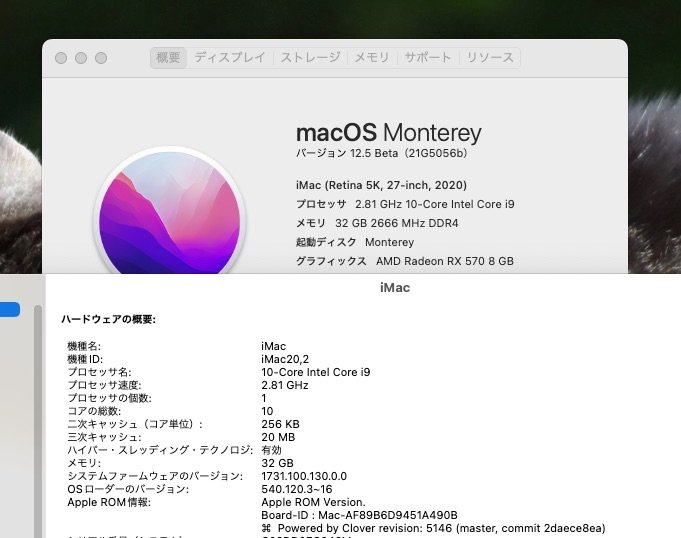Click the システムファームウェアのバージョン label
This screenshot has height=538, width=681.
pos(155,476)
